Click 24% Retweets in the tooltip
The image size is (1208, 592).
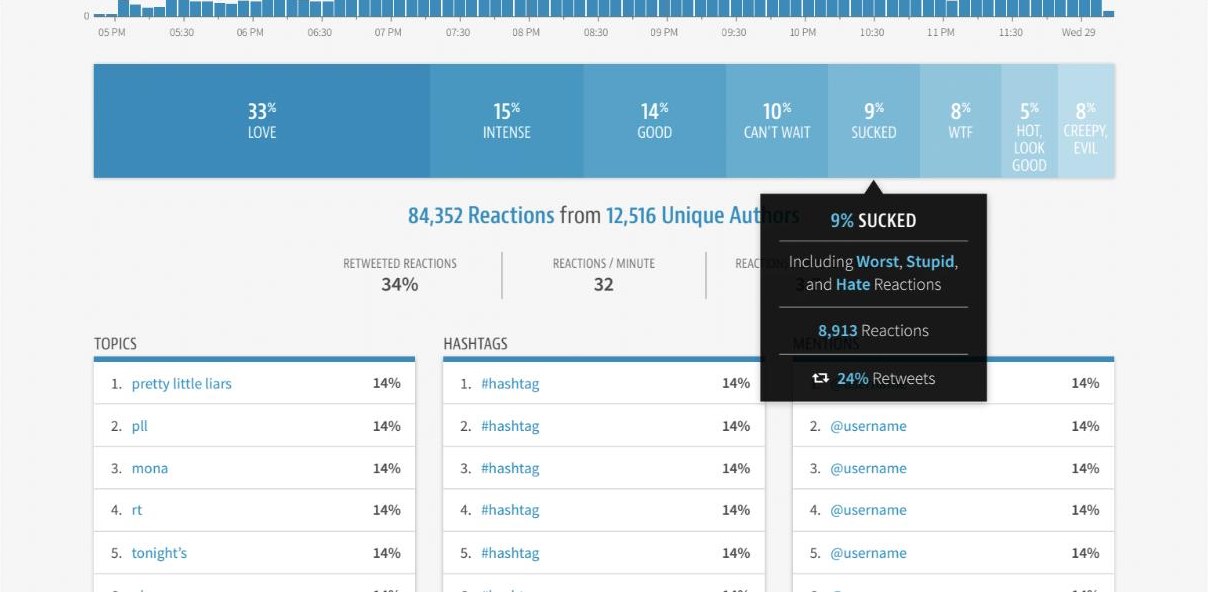click(885, 379)
